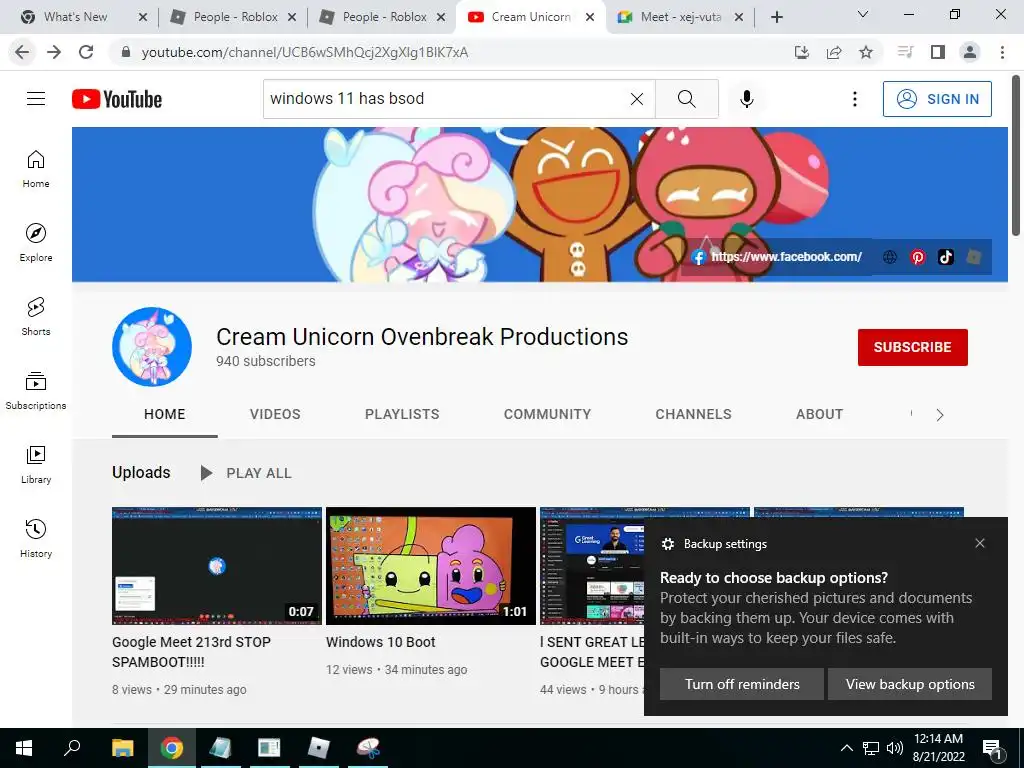Select the PLAYLISTS channel tab
The image size is (1024, 768).
click(402, 414)
